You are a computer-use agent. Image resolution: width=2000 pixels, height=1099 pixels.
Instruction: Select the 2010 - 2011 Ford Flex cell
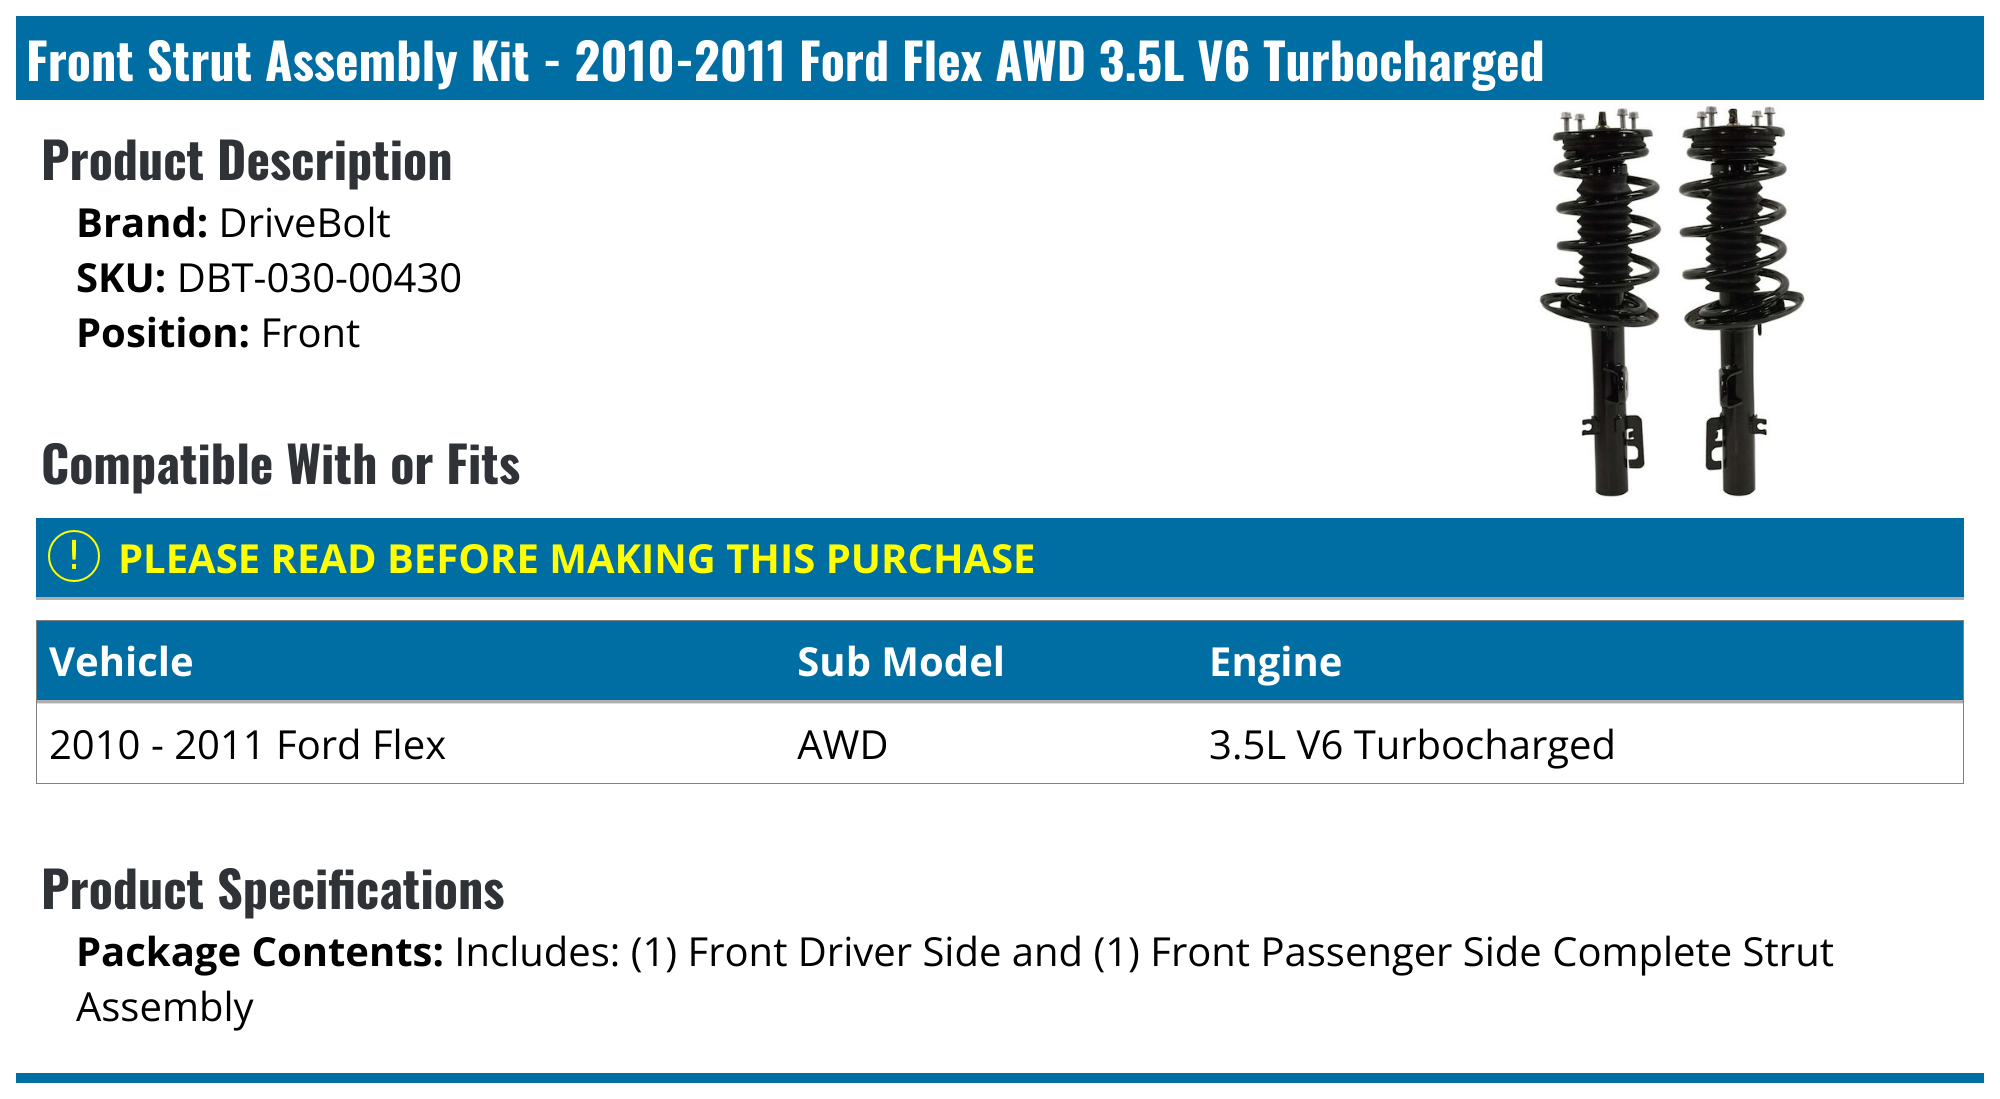coord(247,745)
